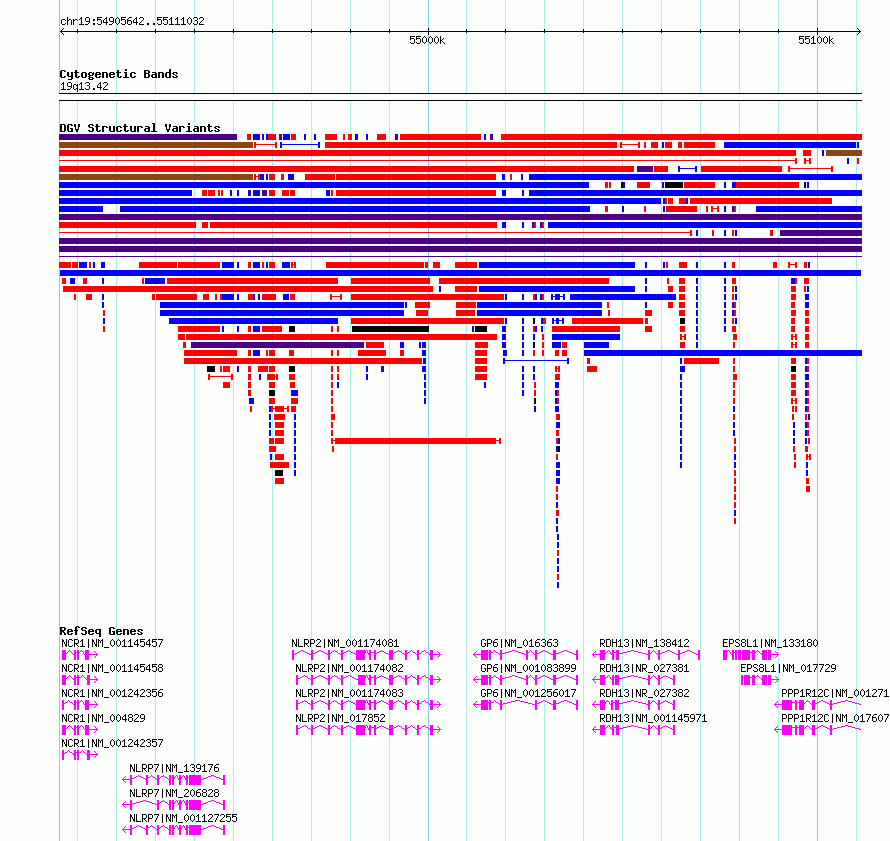Screen dimensions: 890x841
Task: Click the long black structural variant bar
Action: coord(391,329)
